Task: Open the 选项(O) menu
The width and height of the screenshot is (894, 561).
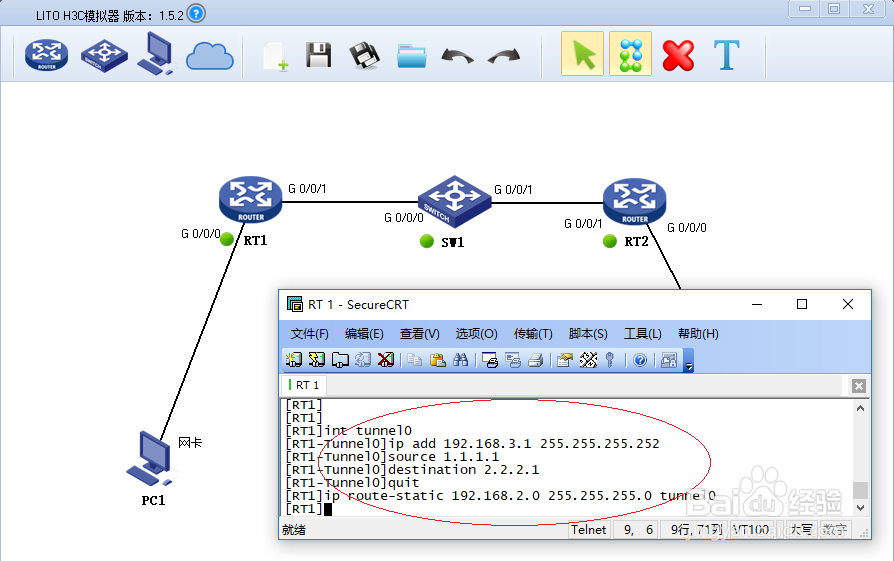Action: pyautogui.click(x=476, y=334)
